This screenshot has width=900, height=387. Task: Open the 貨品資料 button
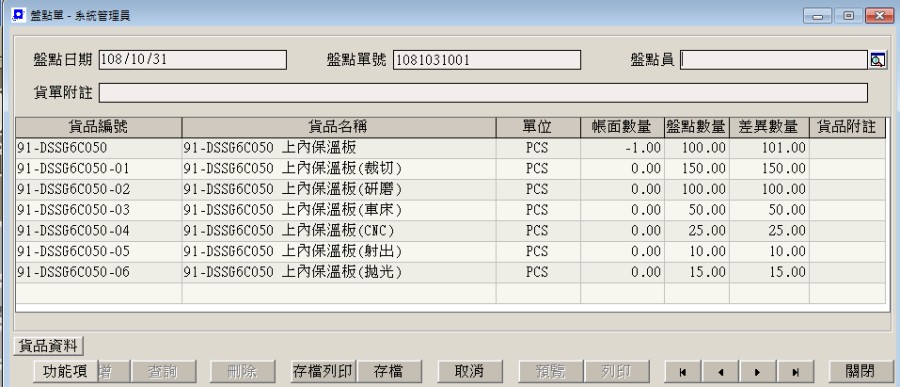pos(48,346)
